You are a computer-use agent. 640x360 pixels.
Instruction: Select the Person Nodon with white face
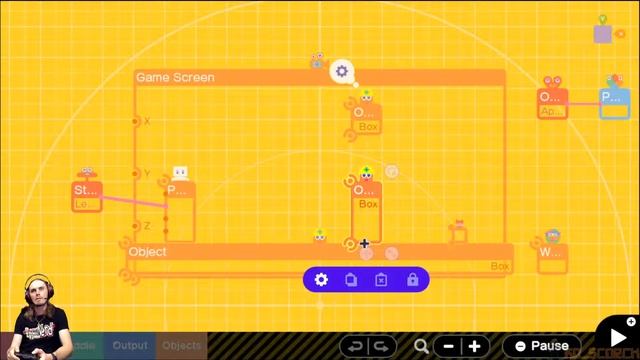click(x=180, y=212)
